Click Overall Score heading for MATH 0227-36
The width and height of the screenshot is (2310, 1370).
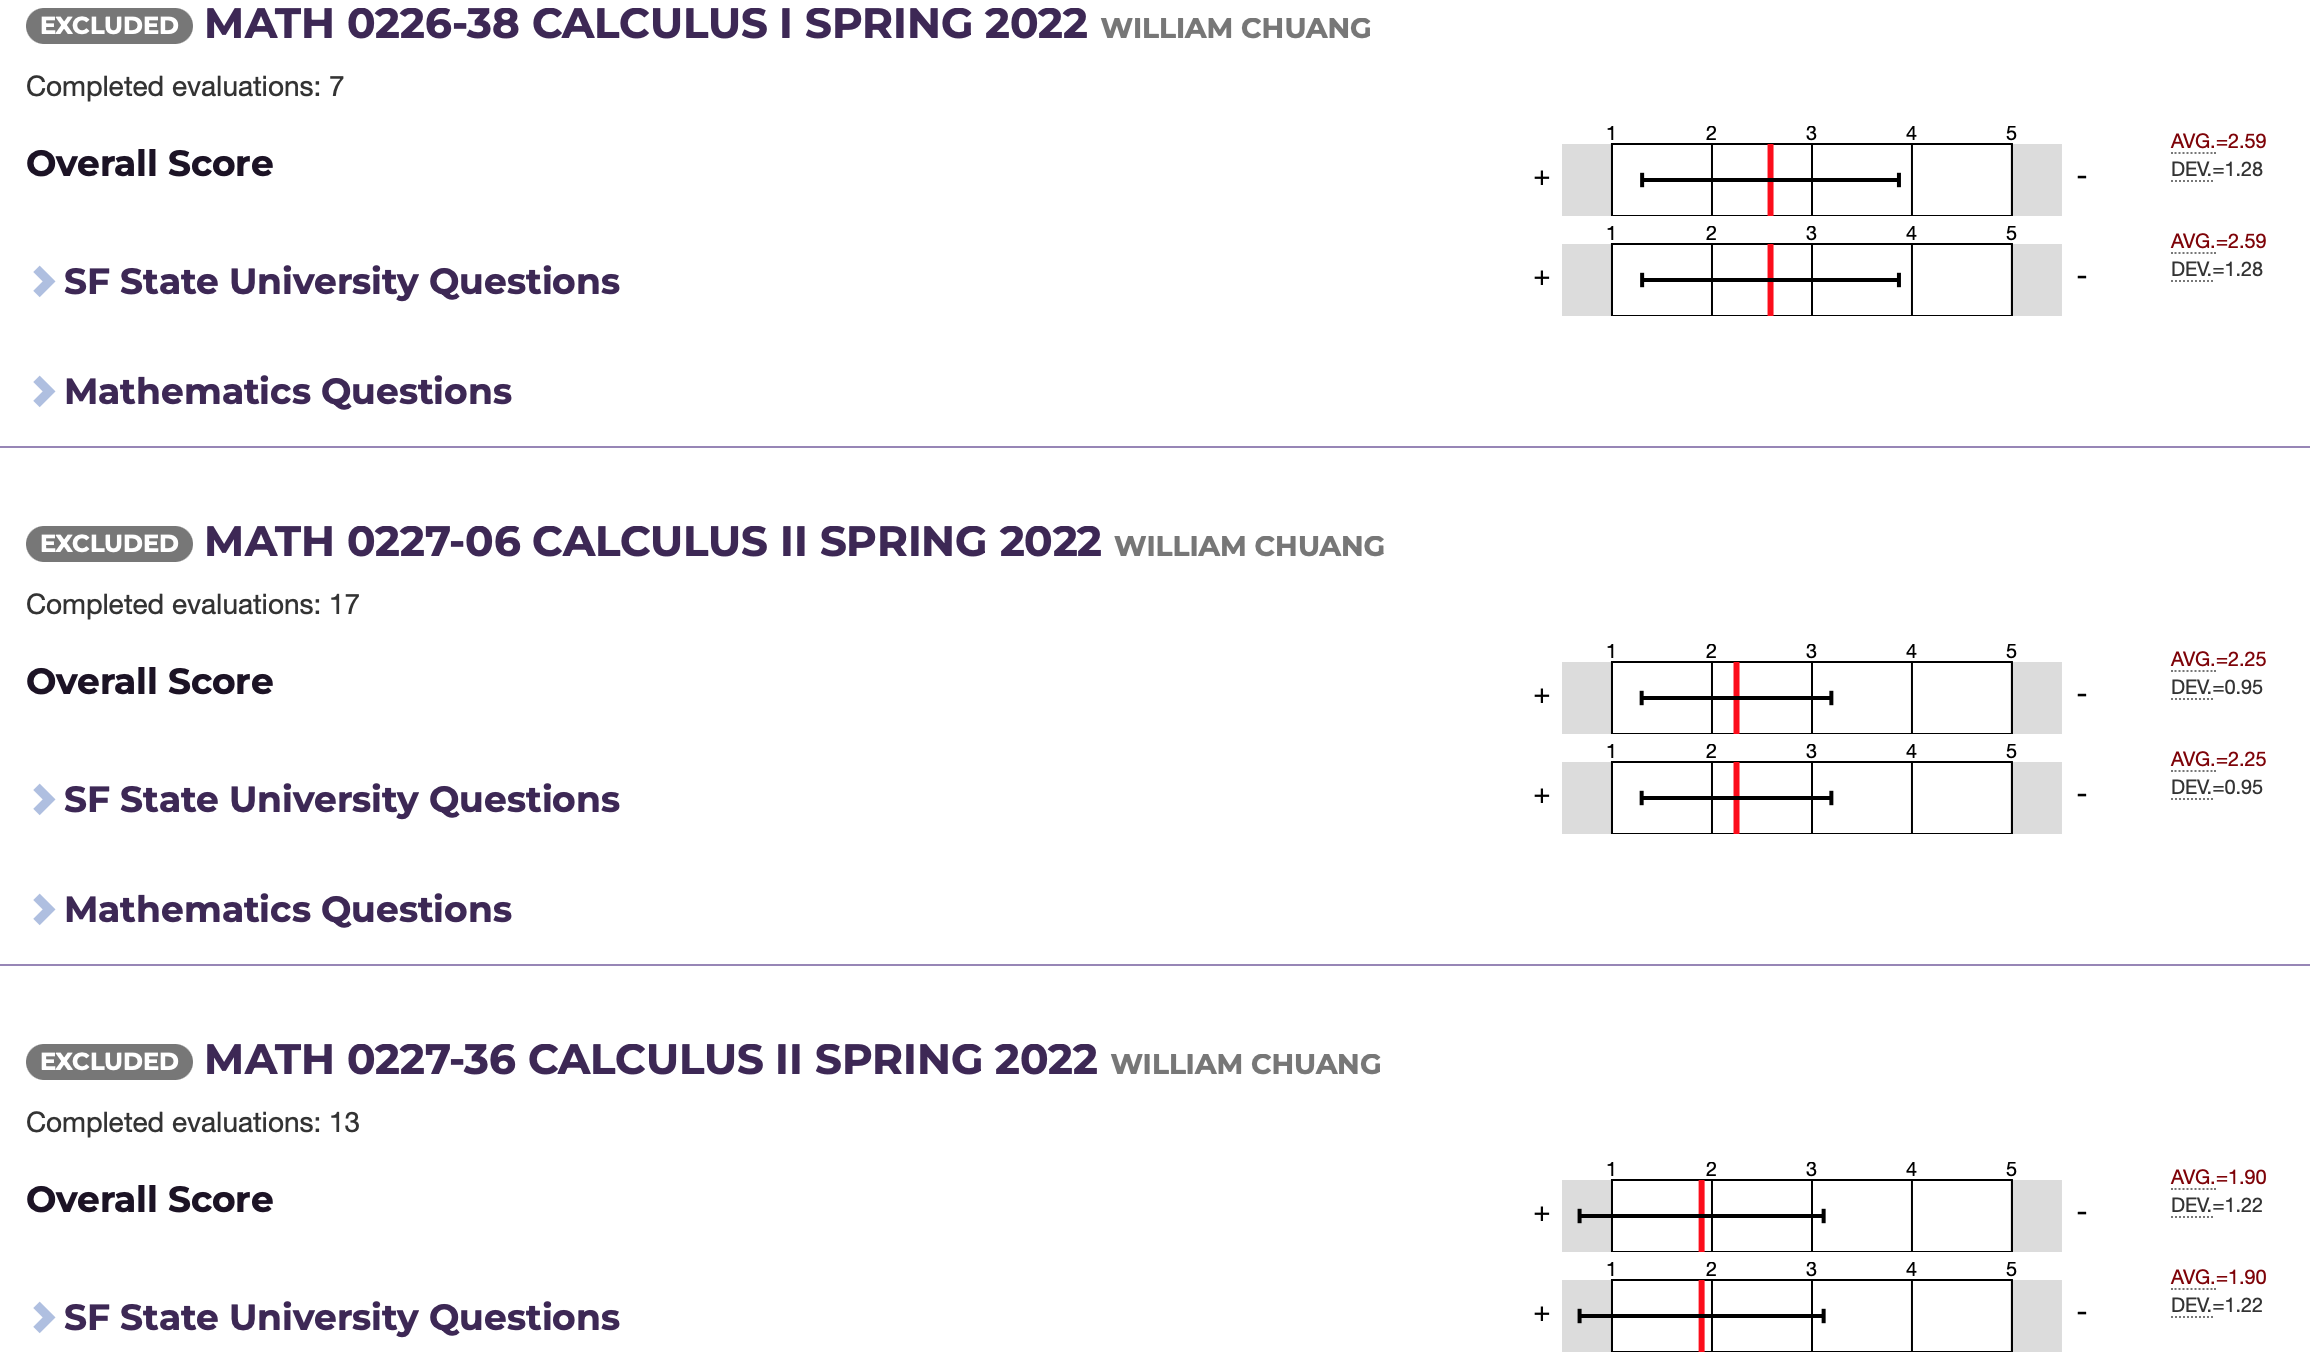click(151, 1199)
